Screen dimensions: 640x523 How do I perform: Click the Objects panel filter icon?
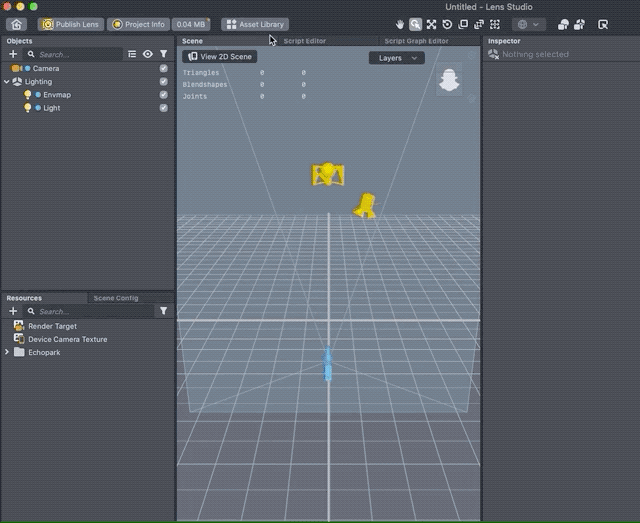click(164, 54)
